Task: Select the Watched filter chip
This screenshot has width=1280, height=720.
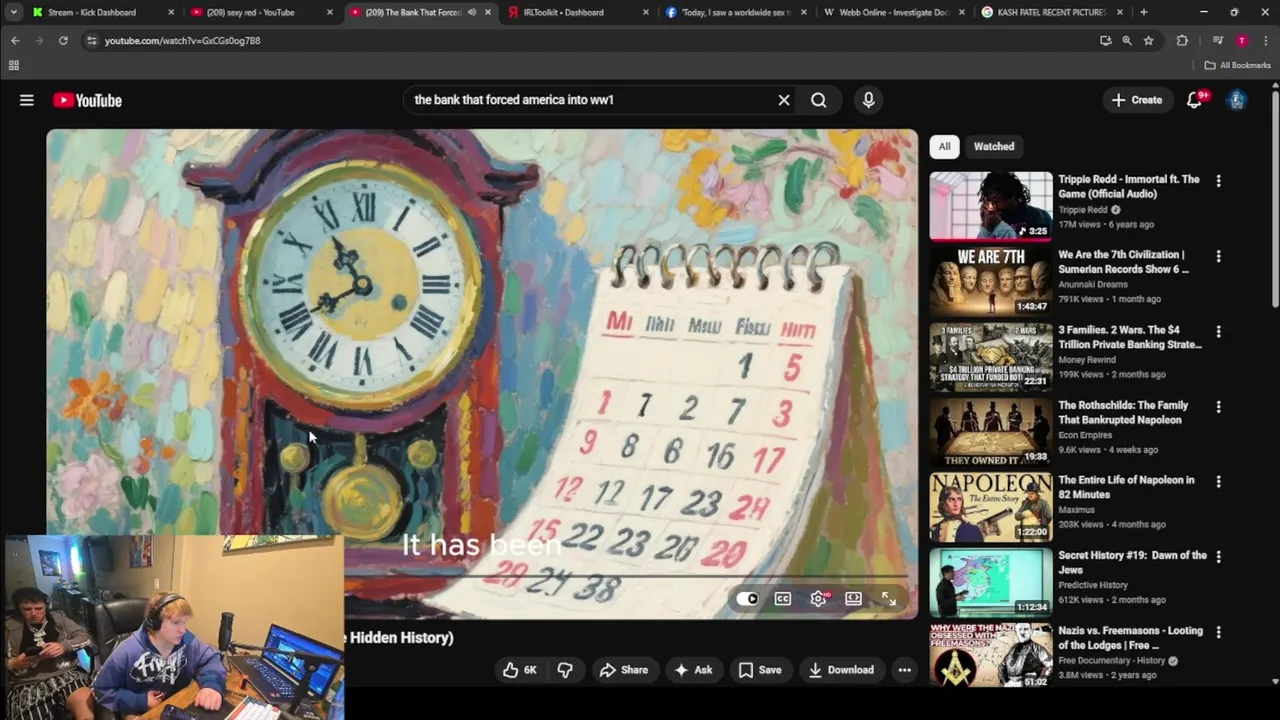Action: pyautogui.click(x=994, y=146)
